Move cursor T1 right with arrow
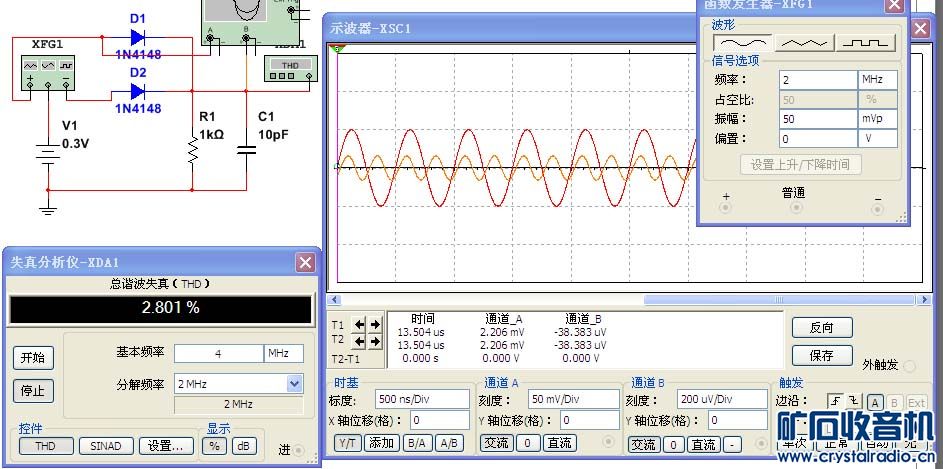Screen dimensions: 943x469 [x=375, y=324]
